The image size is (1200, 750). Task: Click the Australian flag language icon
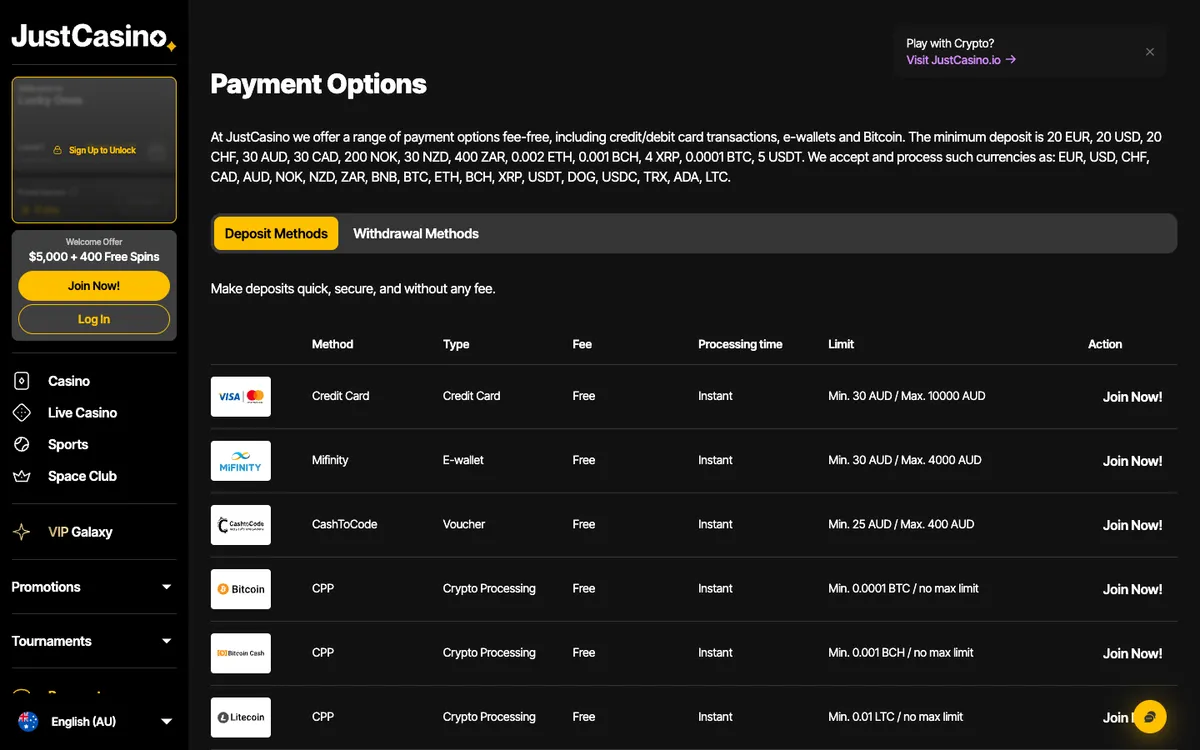click(x=29, y=721)
